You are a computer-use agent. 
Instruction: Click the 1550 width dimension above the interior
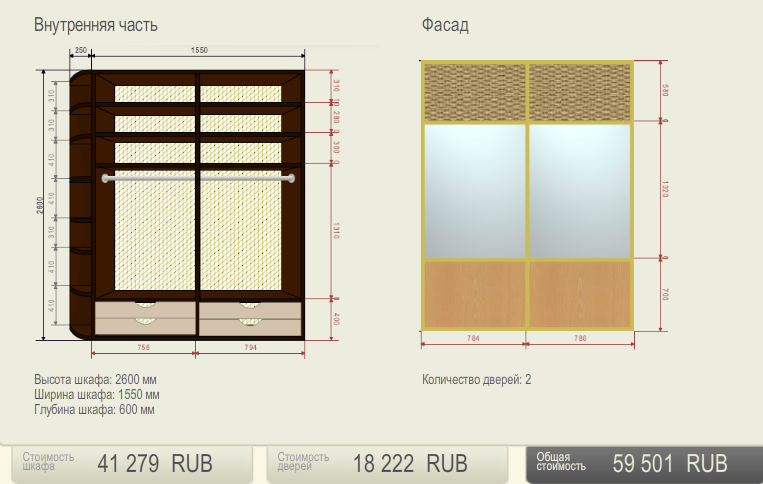point(199,50)
